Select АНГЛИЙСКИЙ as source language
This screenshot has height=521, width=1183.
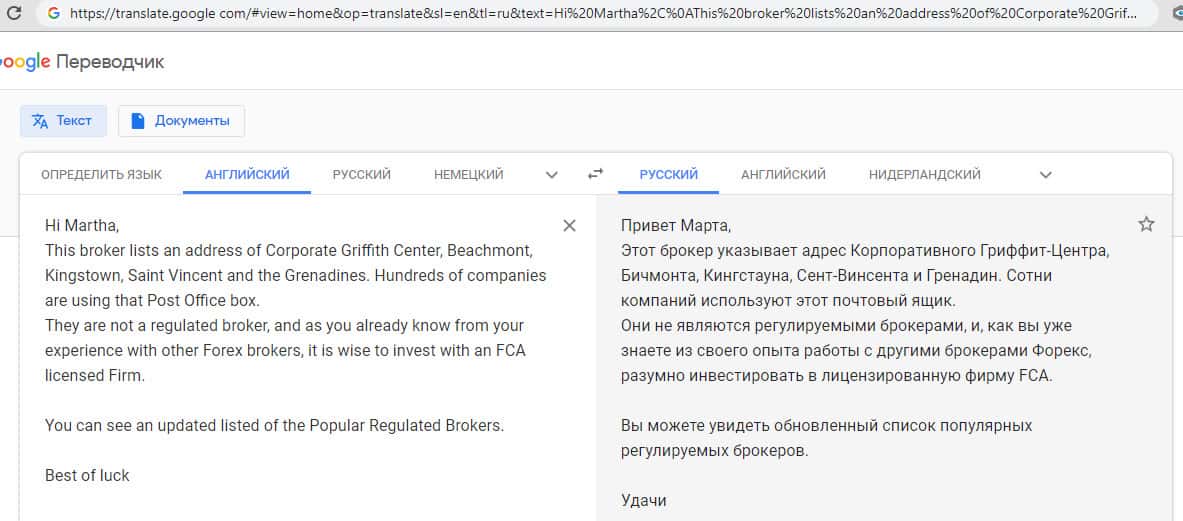(x=247, y=174)
